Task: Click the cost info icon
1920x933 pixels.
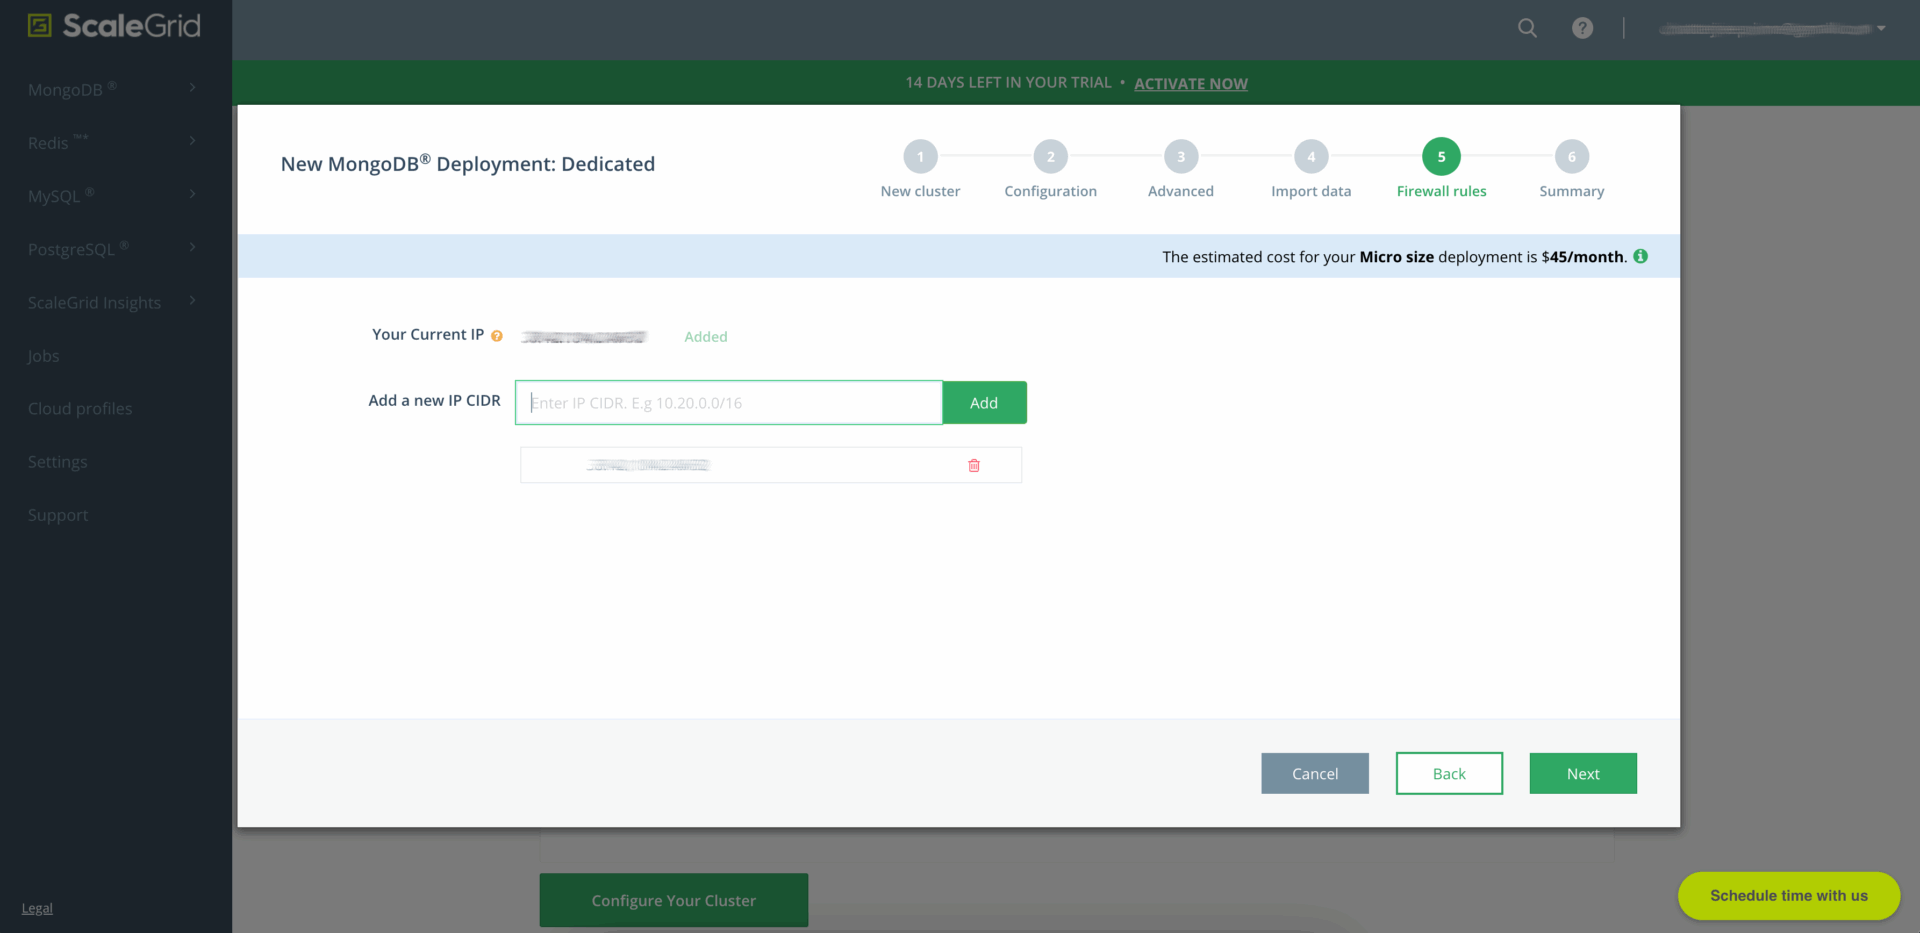Action: click(1641, 257)
